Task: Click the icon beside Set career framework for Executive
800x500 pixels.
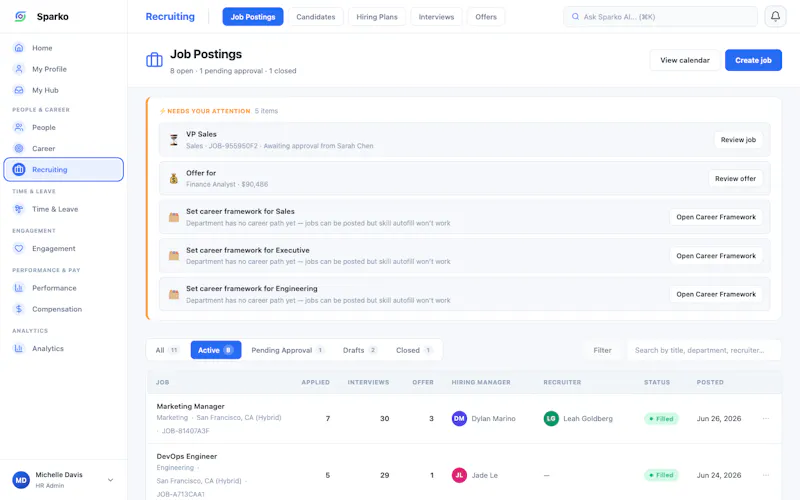Action: (174, 256)
